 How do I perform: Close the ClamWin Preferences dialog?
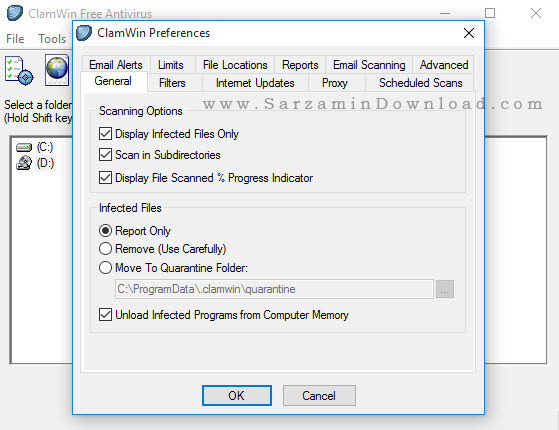469,33
